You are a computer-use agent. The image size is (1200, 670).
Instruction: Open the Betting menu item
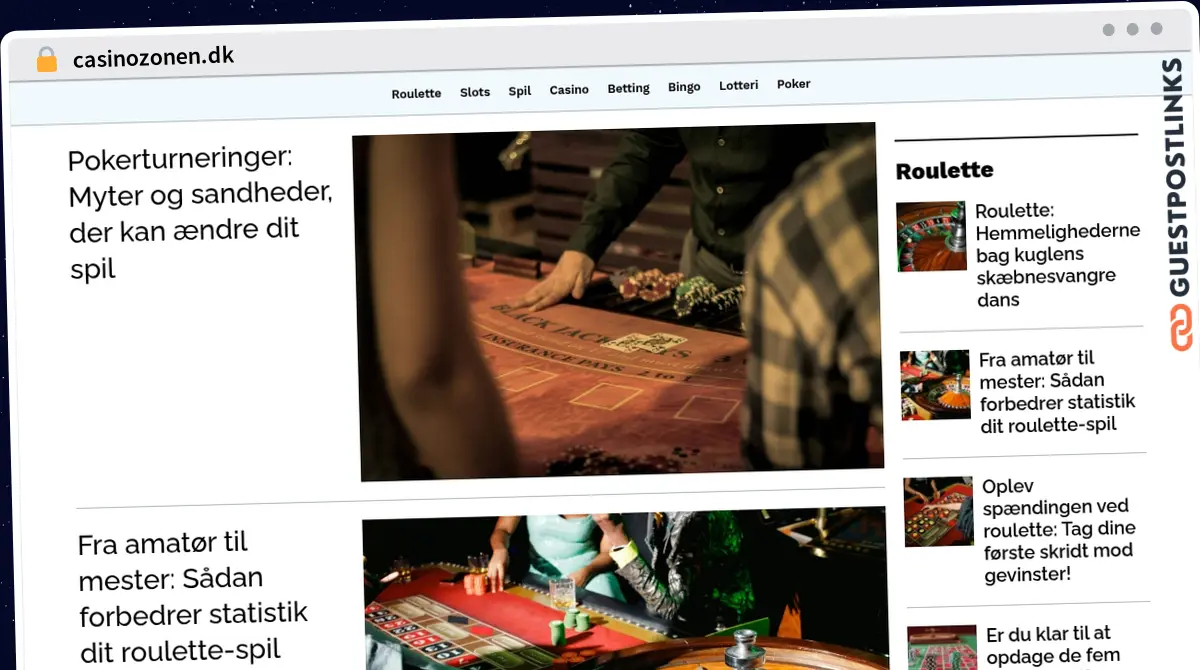[x=629, y=88]
